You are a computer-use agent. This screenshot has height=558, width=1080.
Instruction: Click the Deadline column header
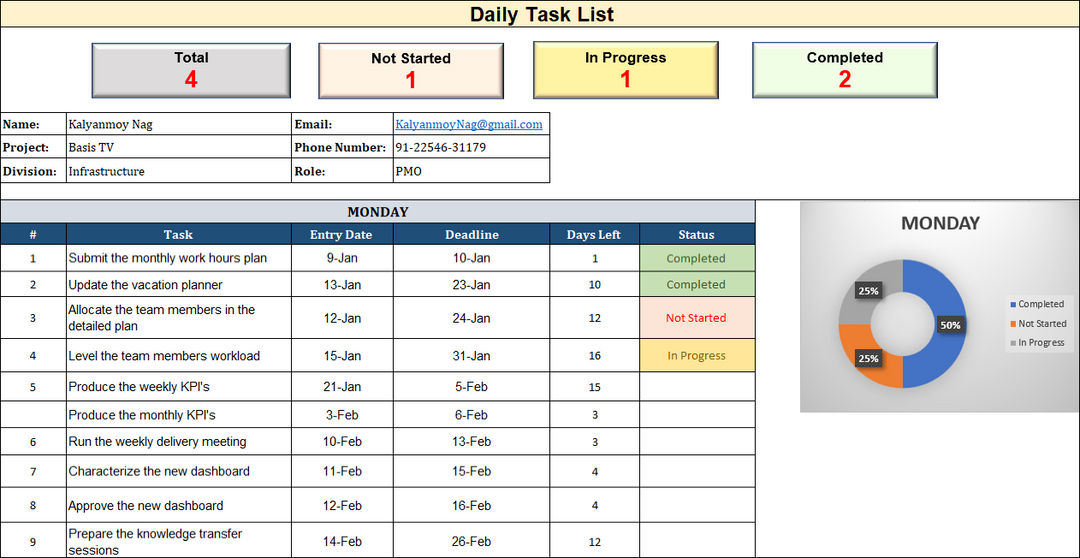(x=471, y=235)
